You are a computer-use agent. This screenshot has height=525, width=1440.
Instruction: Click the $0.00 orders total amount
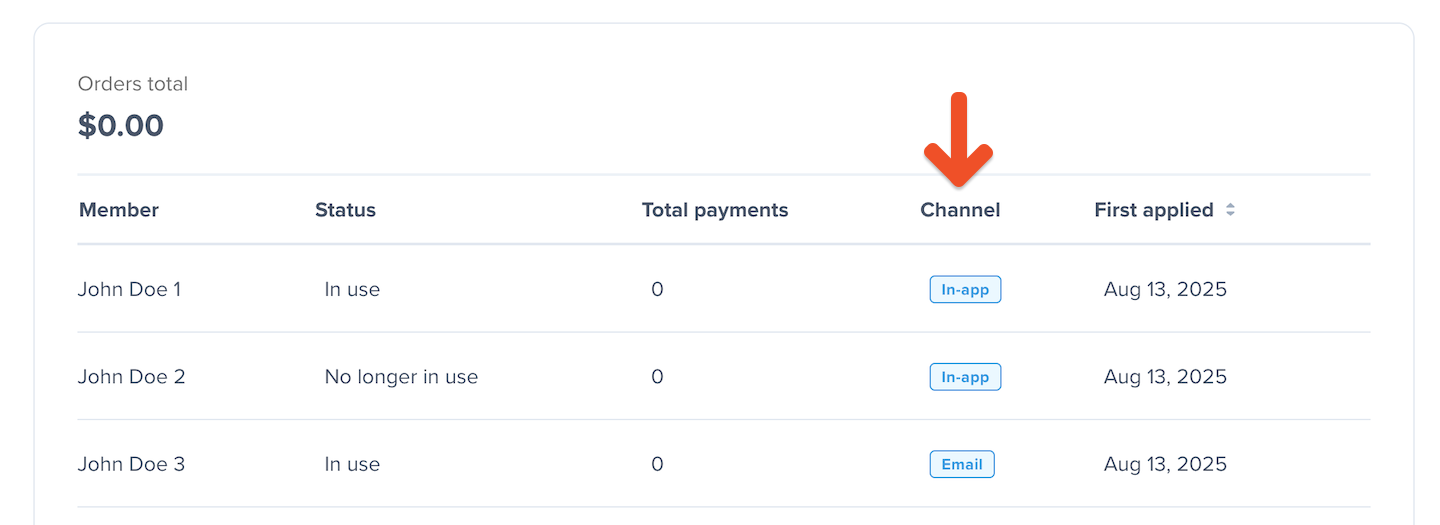(121, 126)
